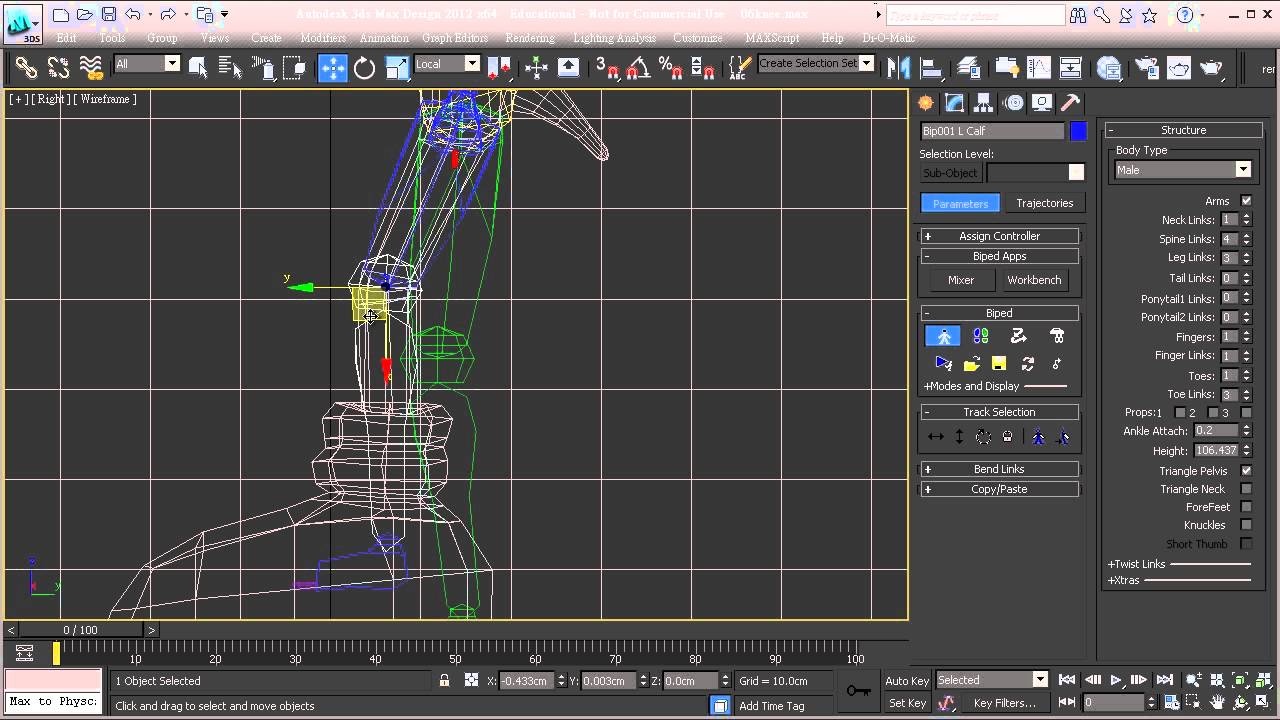Click Body Horizontal in Track Selection

[x=936, y=437]
